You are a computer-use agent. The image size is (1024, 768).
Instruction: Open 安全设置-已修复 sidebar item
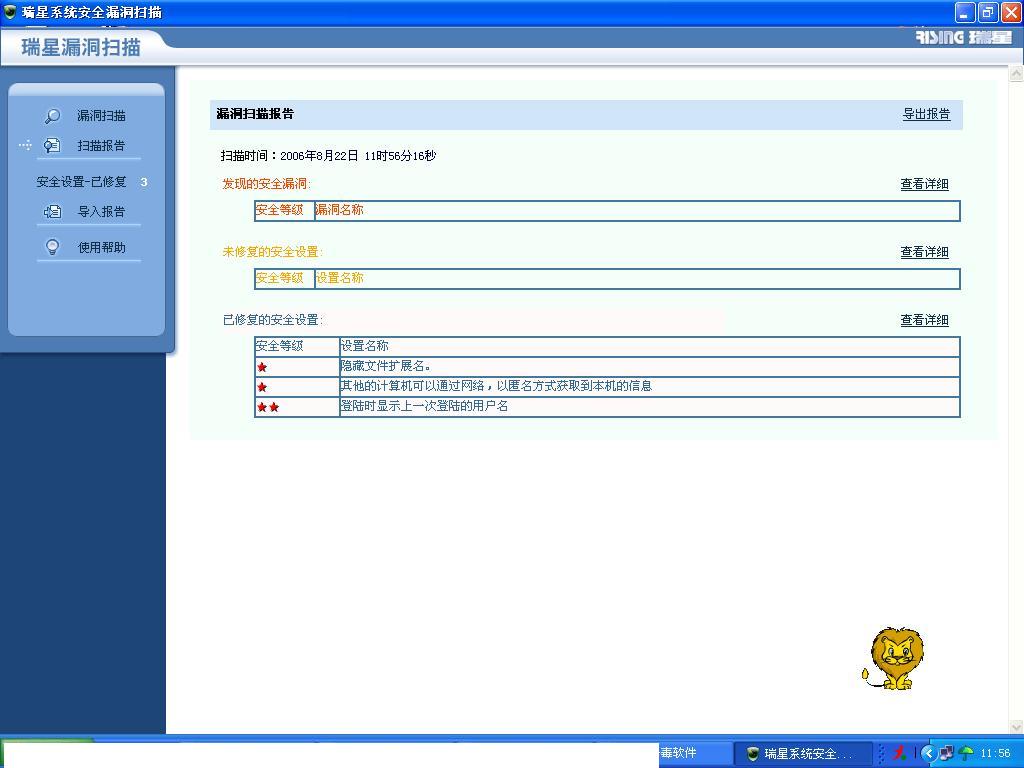(82, 182)
